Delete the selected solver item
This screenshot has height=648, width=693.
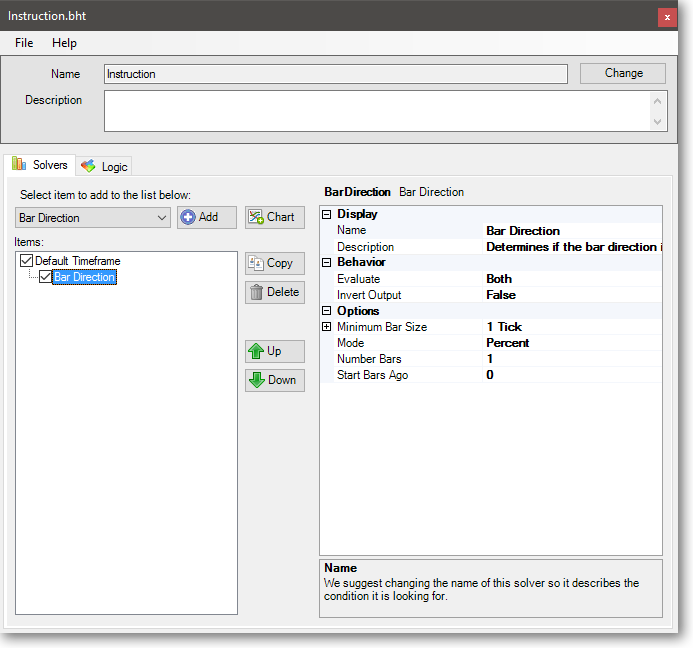(274, 292)
